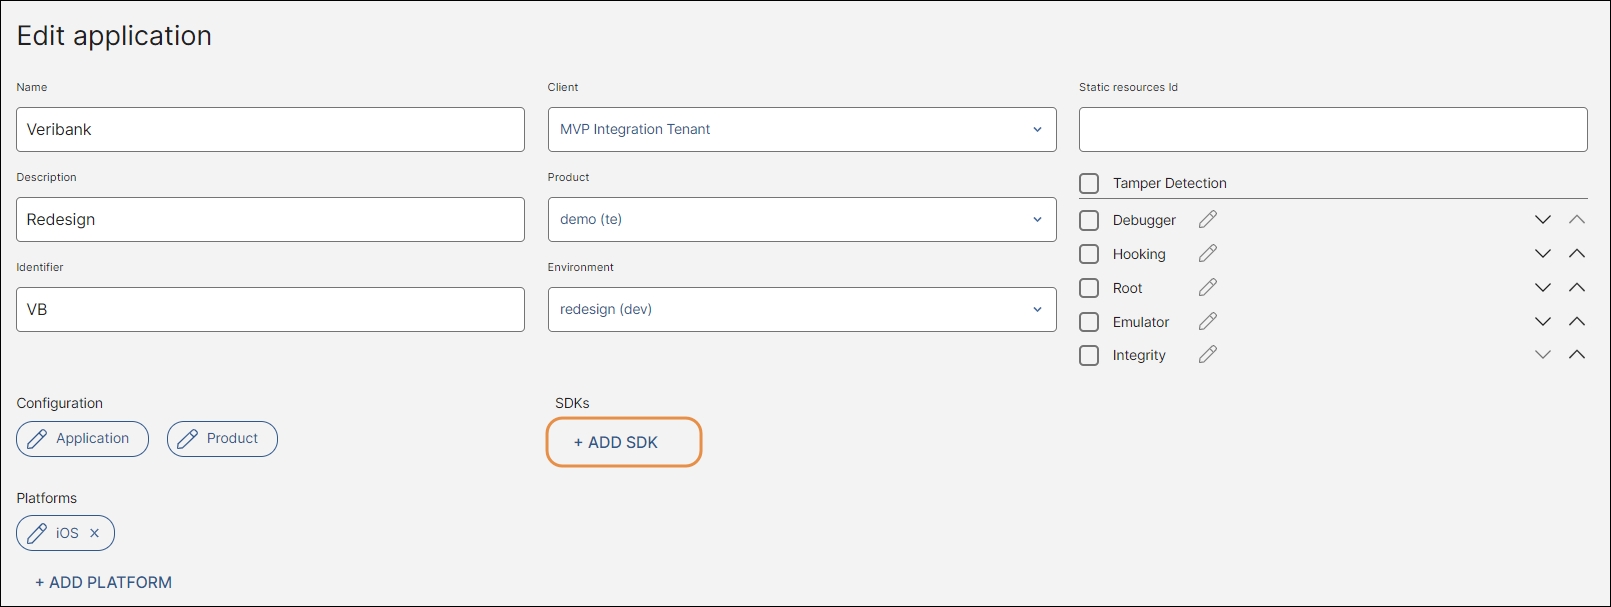
Task: Toggle the Emulator checkbox
Action: (1089, 322)
